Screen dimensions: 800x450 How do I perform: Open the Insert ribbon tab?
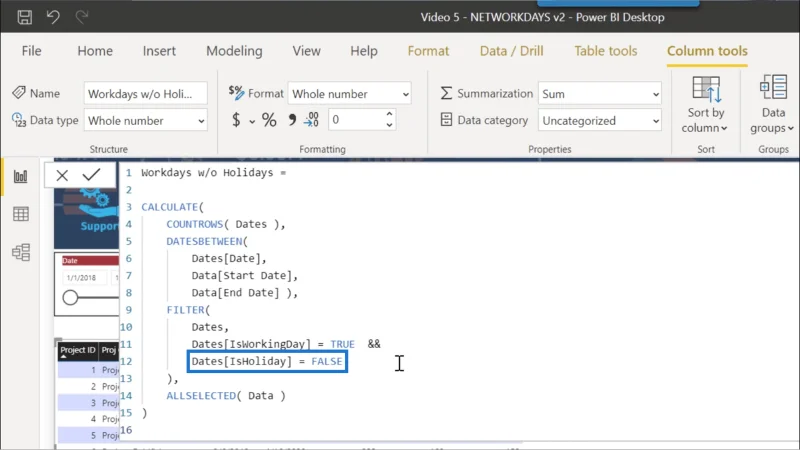click(x=159, y=51)
